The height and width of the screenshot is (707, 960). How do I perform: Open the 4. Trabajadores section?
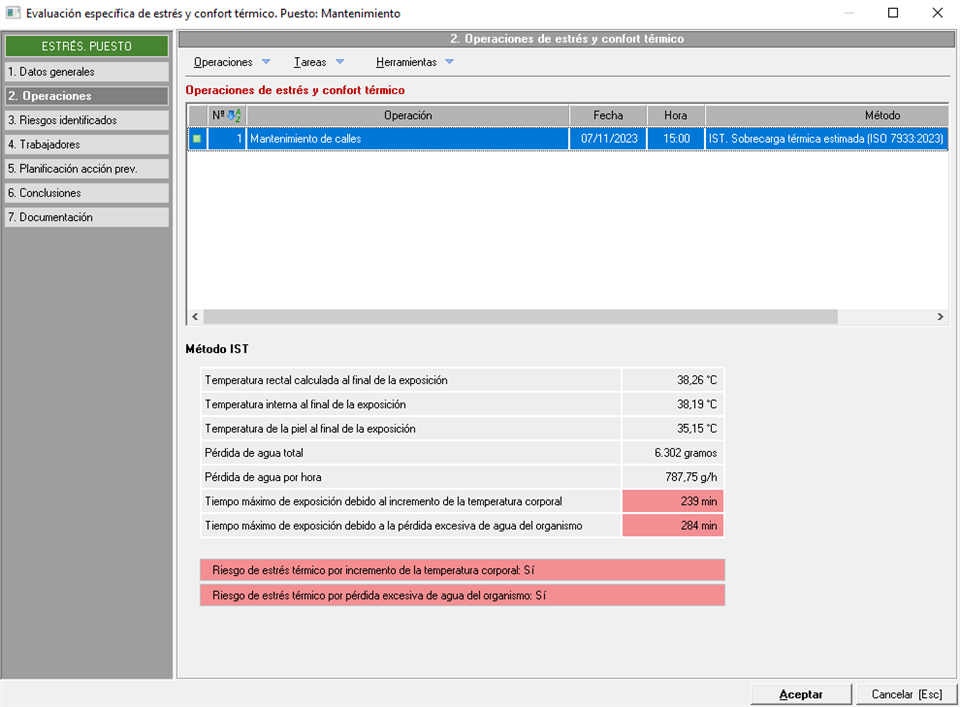(x=86, y=145)
